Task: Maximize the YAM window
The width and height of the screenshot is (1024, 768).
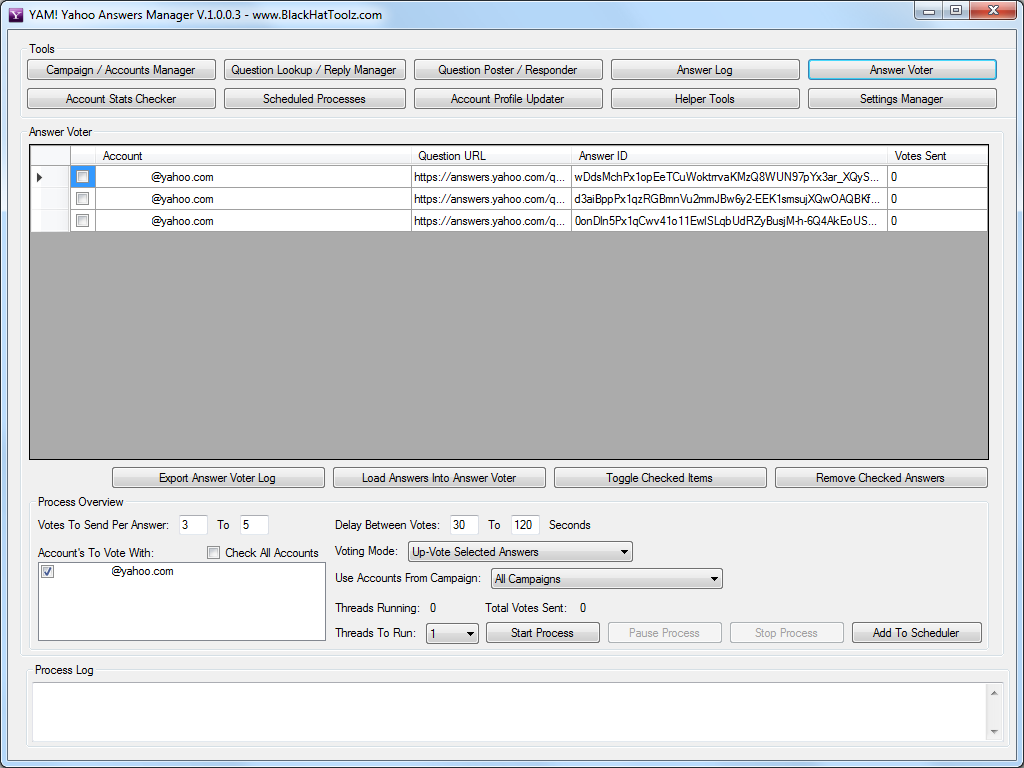Action: (956, 10)
